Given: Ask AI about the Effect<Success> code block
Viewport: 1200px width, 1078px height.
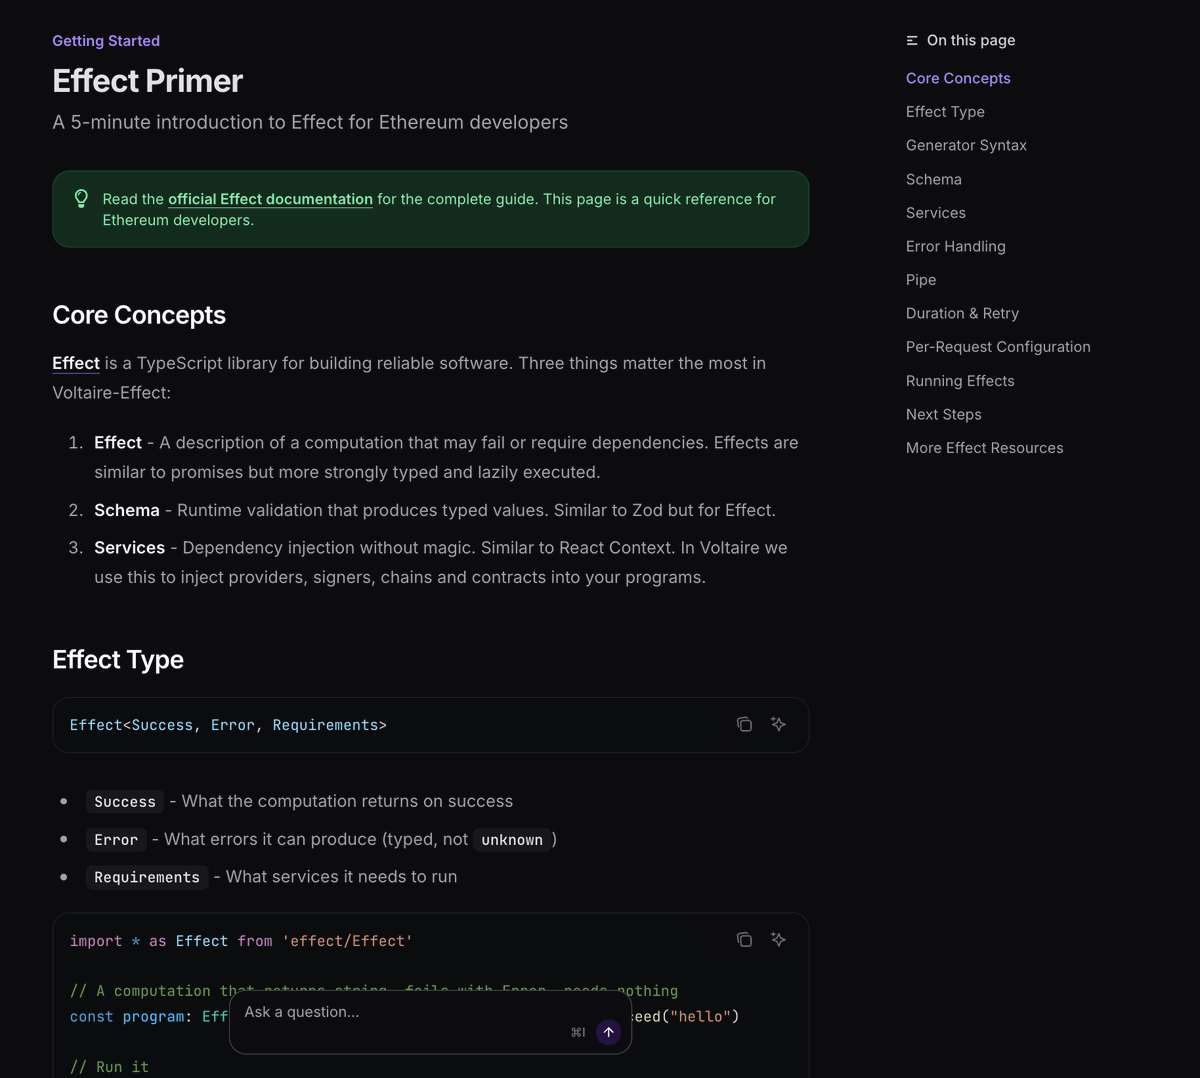Looking at the screenshot, I should (778, 724).
